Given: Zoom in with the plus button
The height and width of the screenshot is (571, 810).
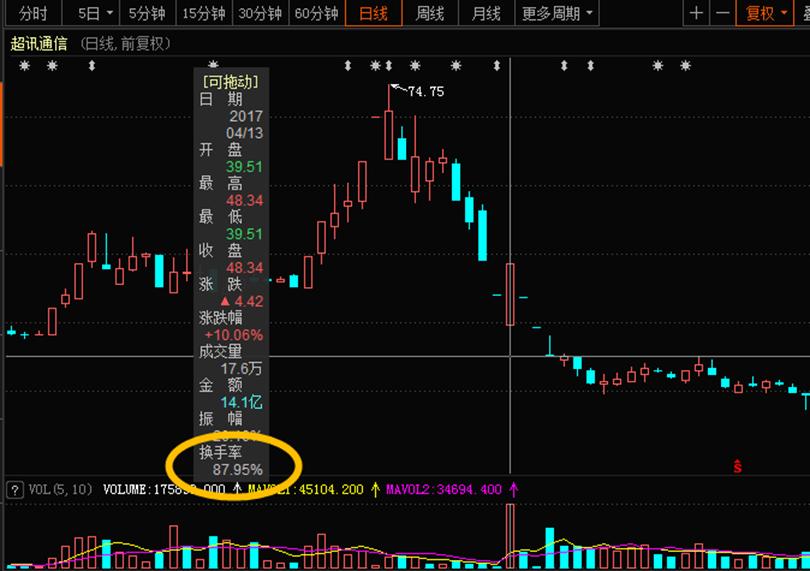Looking at the screenshot, I should click(696, 13).
